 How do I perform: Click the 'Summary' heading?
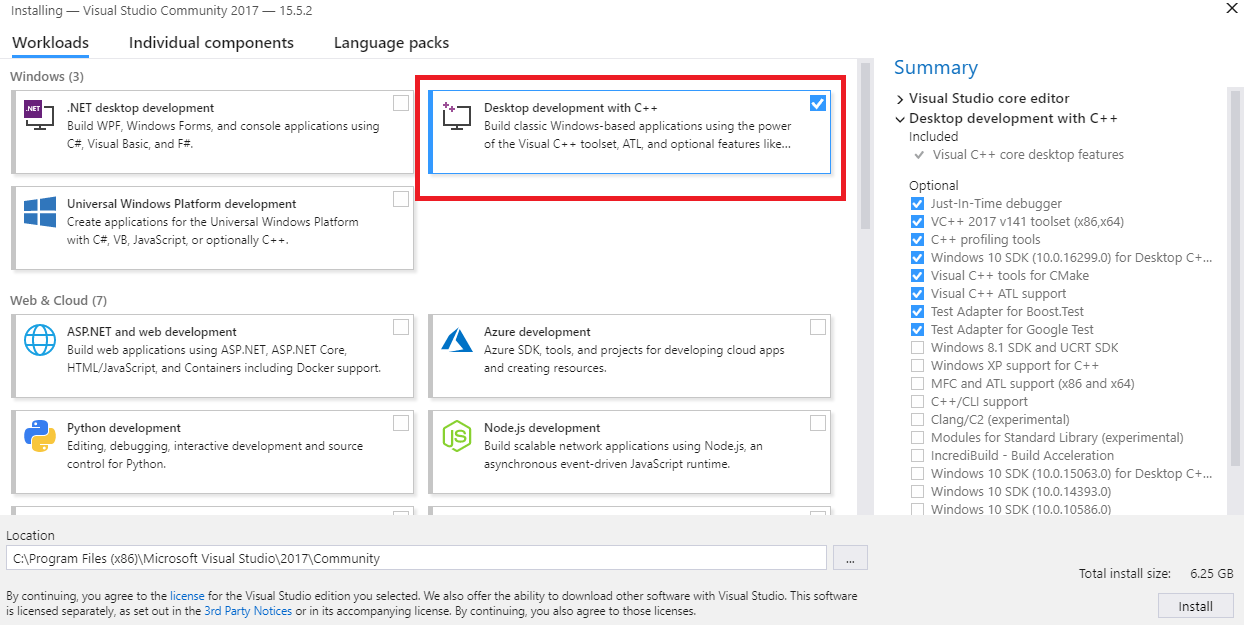[x=936, y=67]
